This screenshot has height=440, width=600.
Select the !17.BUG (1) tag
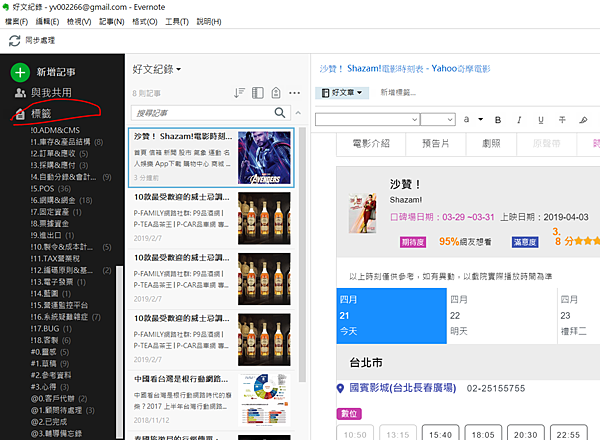click(x=51, y=329)
